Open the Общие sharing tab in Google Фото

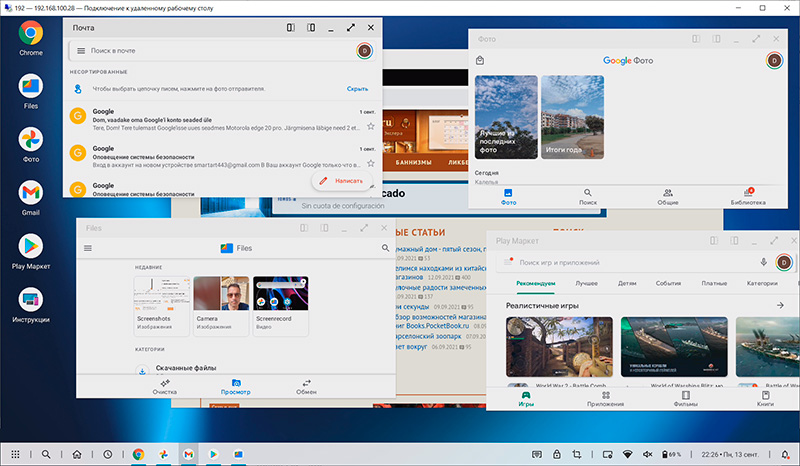[x=667, y=196]
